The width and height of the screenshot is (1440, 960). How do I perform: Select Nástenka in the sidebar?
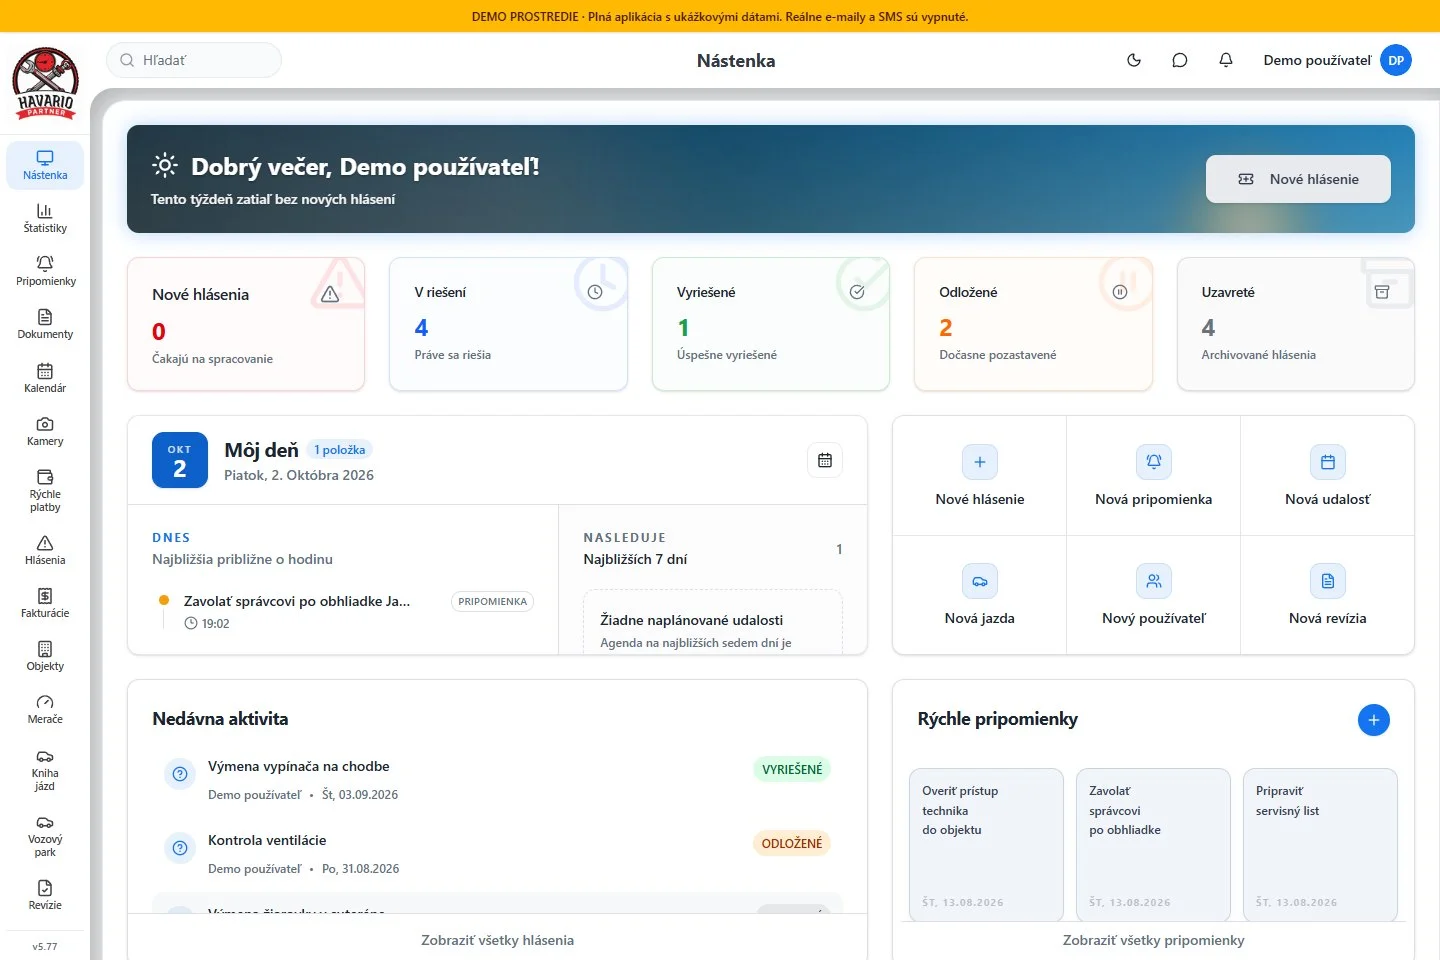[x=45, y=165]
